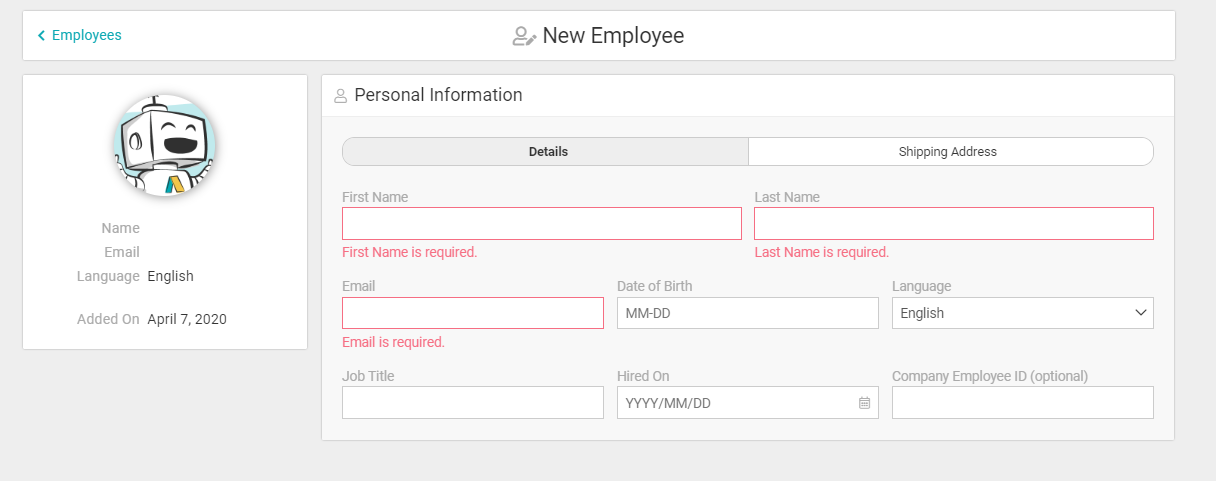Click the Hired On date field
1216x481 pixels.
[x=735, y=403]
